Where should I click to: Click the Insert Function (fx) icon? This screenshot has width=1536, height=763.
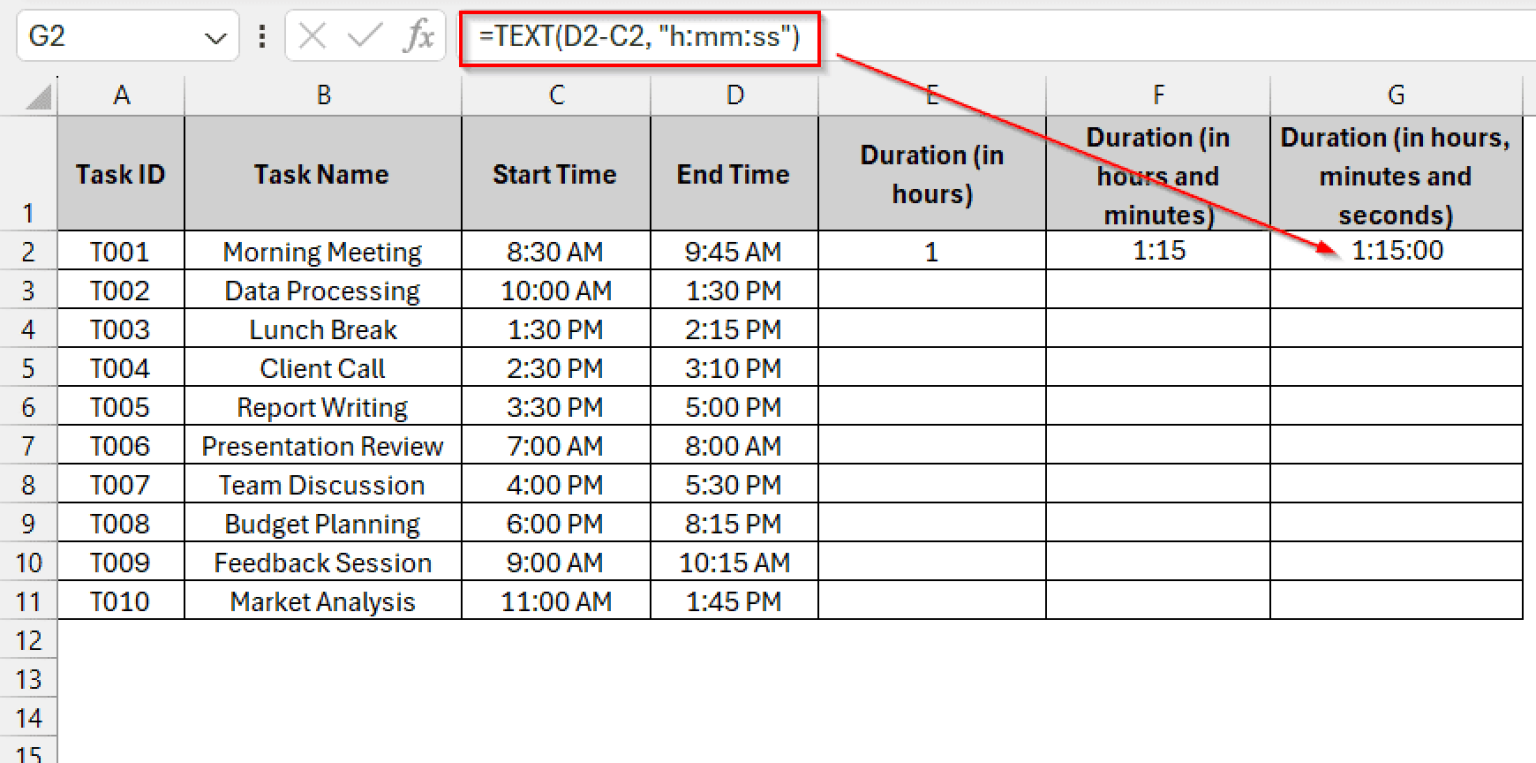coord(417,35)
